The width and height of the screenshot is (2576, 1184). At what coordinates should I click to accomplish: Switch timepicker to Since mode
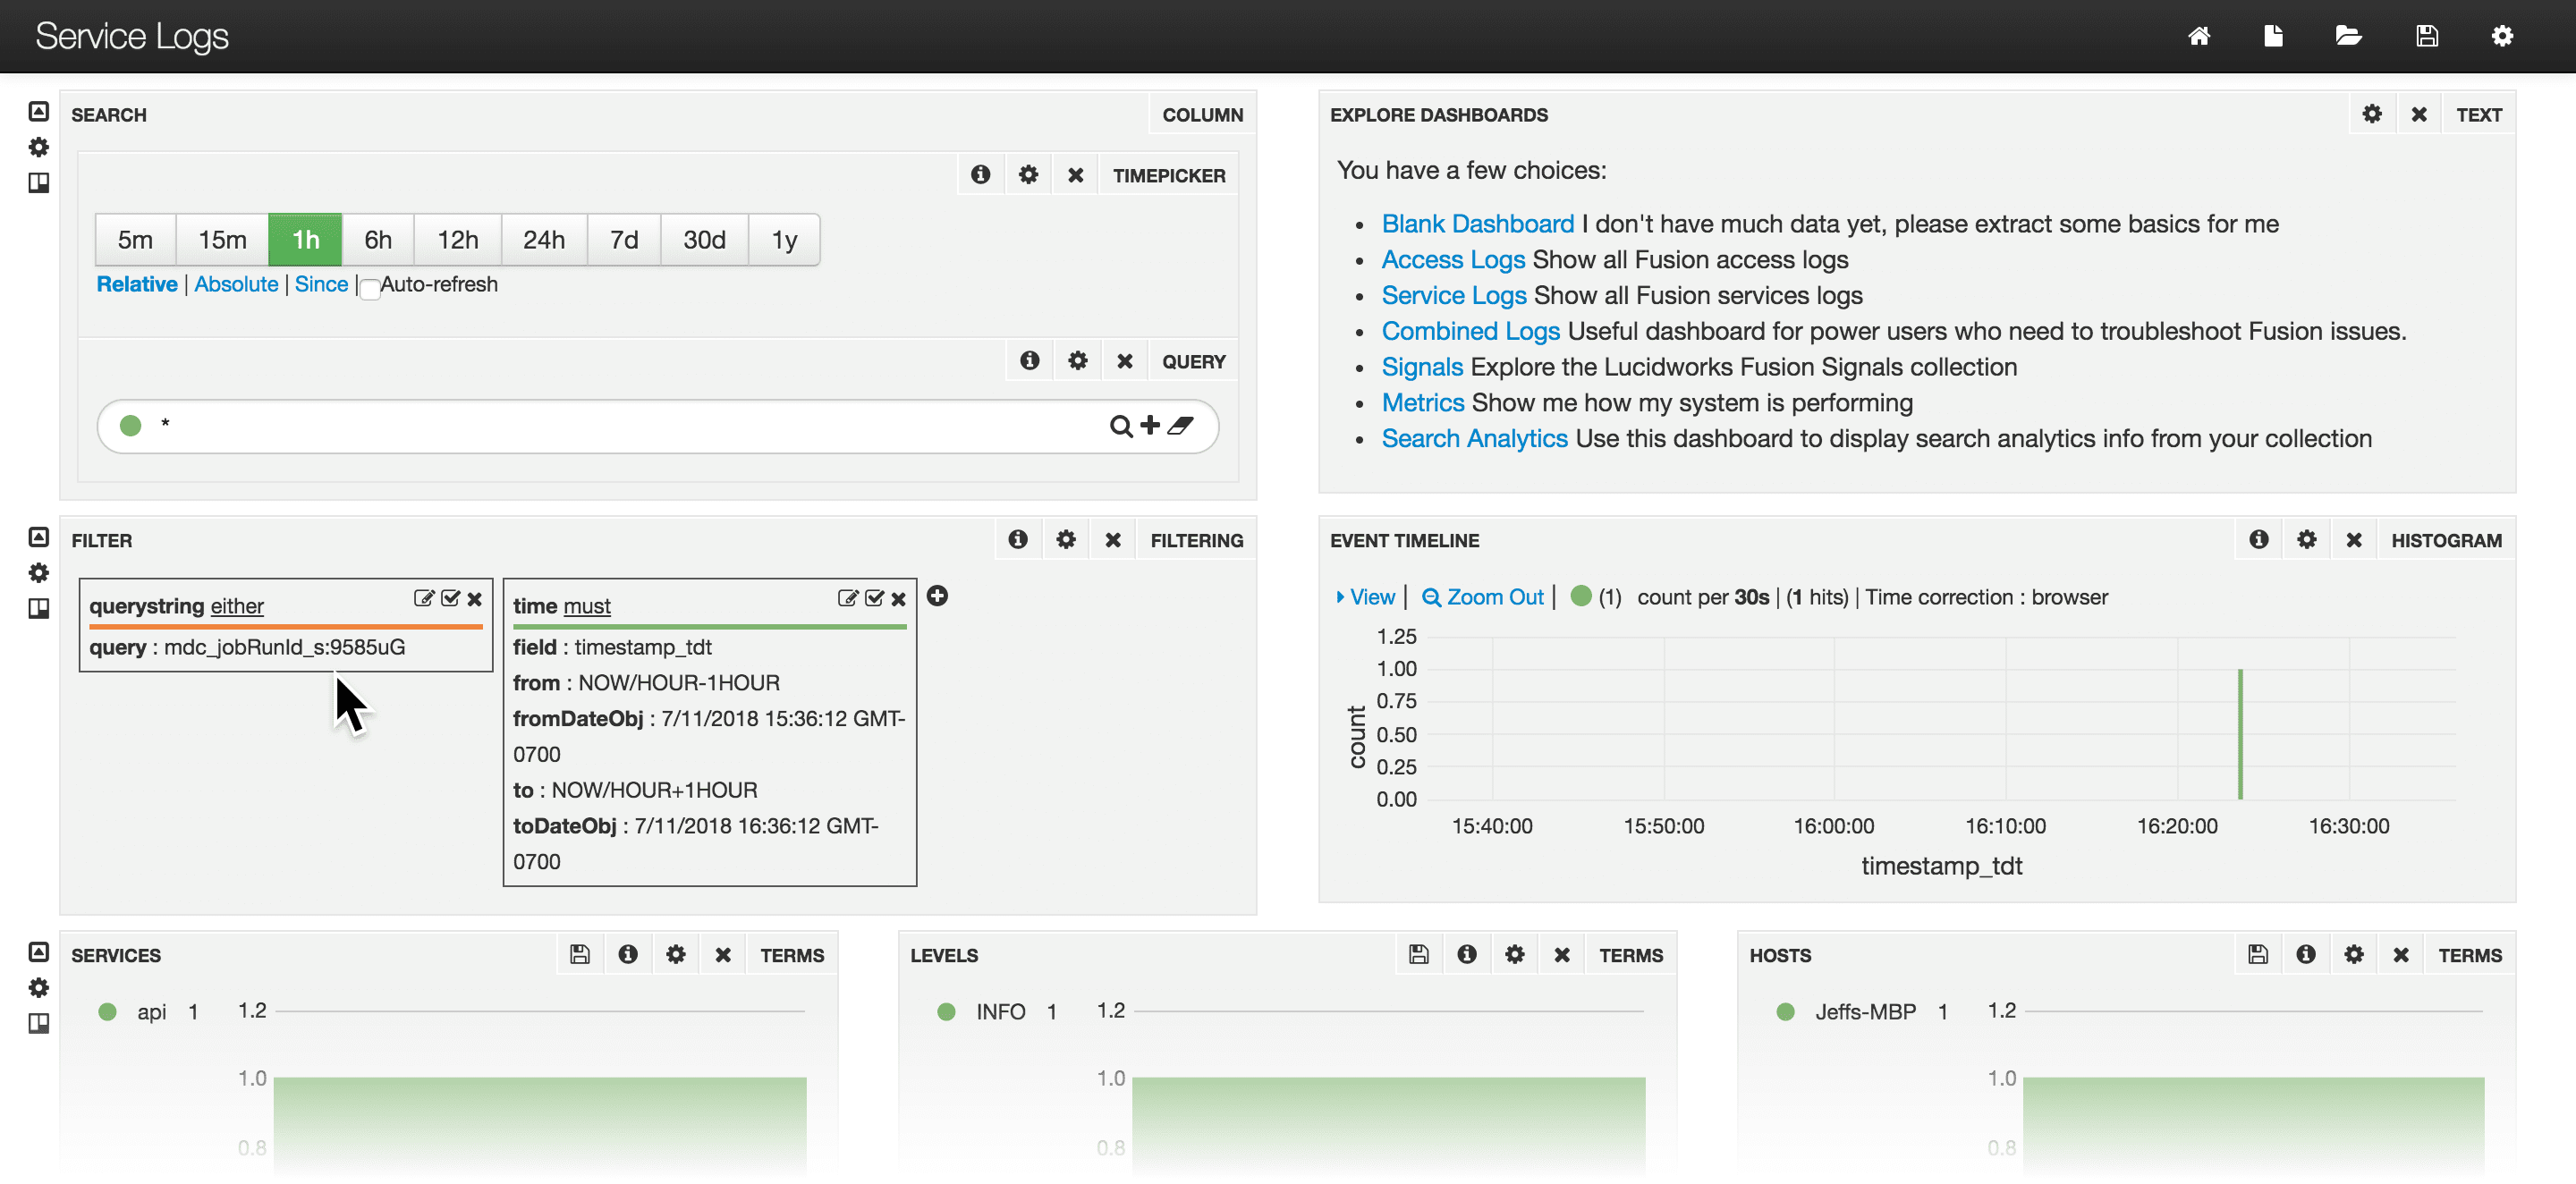coord(321,284)
